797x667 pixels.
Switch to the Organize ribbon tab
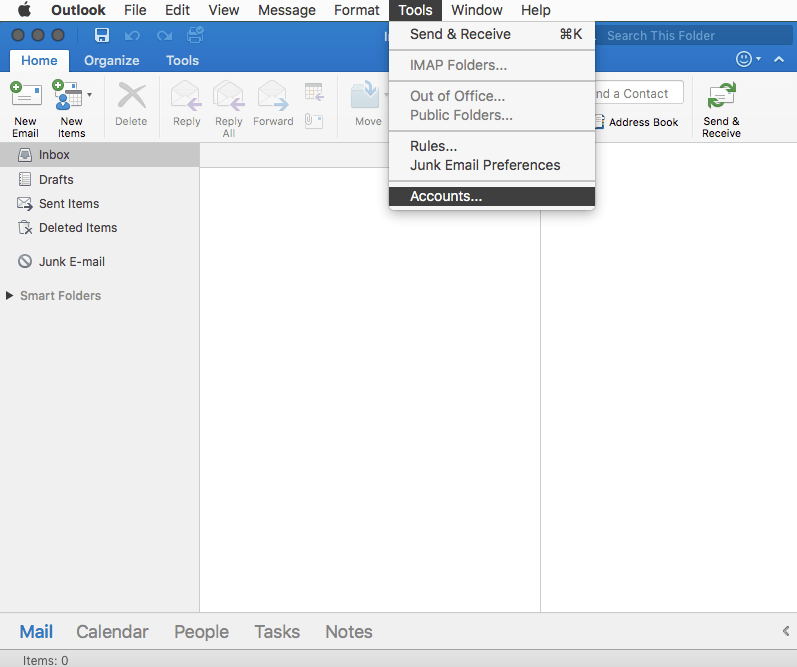click(112, 60)
